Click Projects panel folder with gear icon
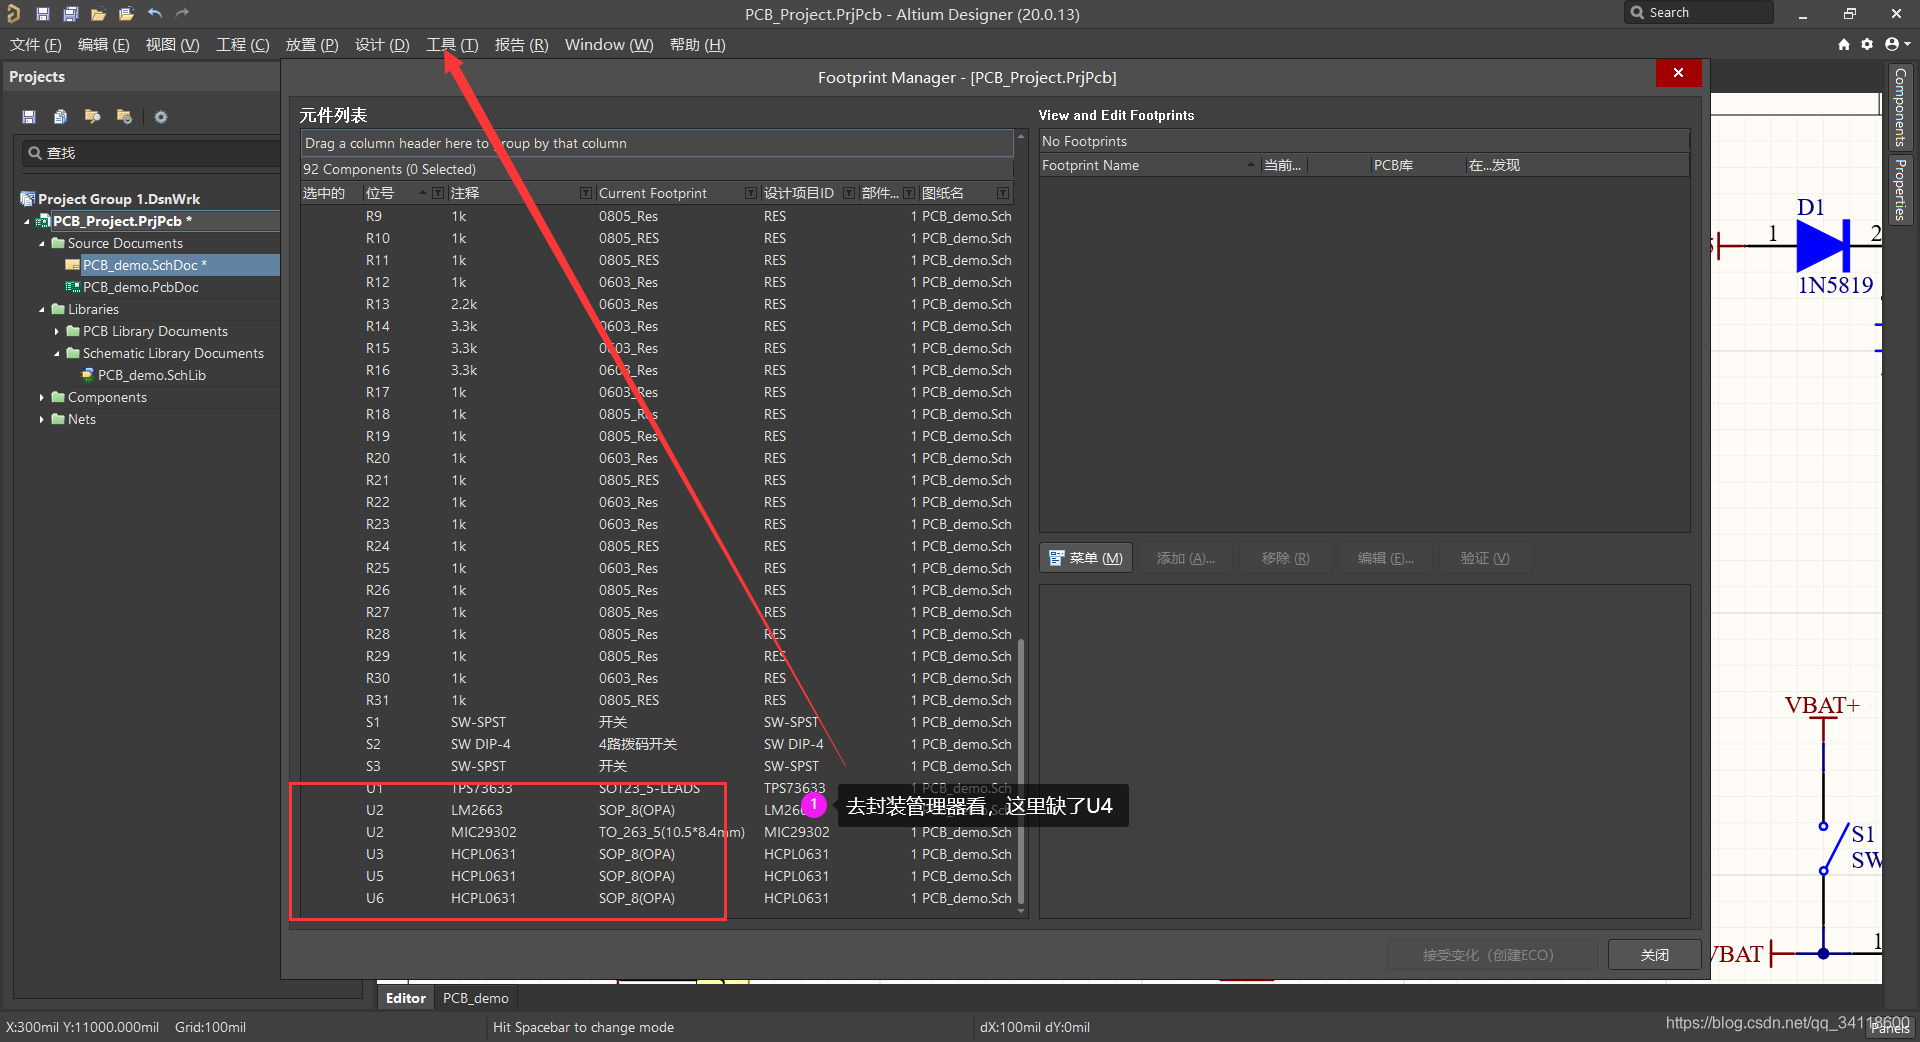Viewport: 1920px width, 1042px height. tap(124, 117)
